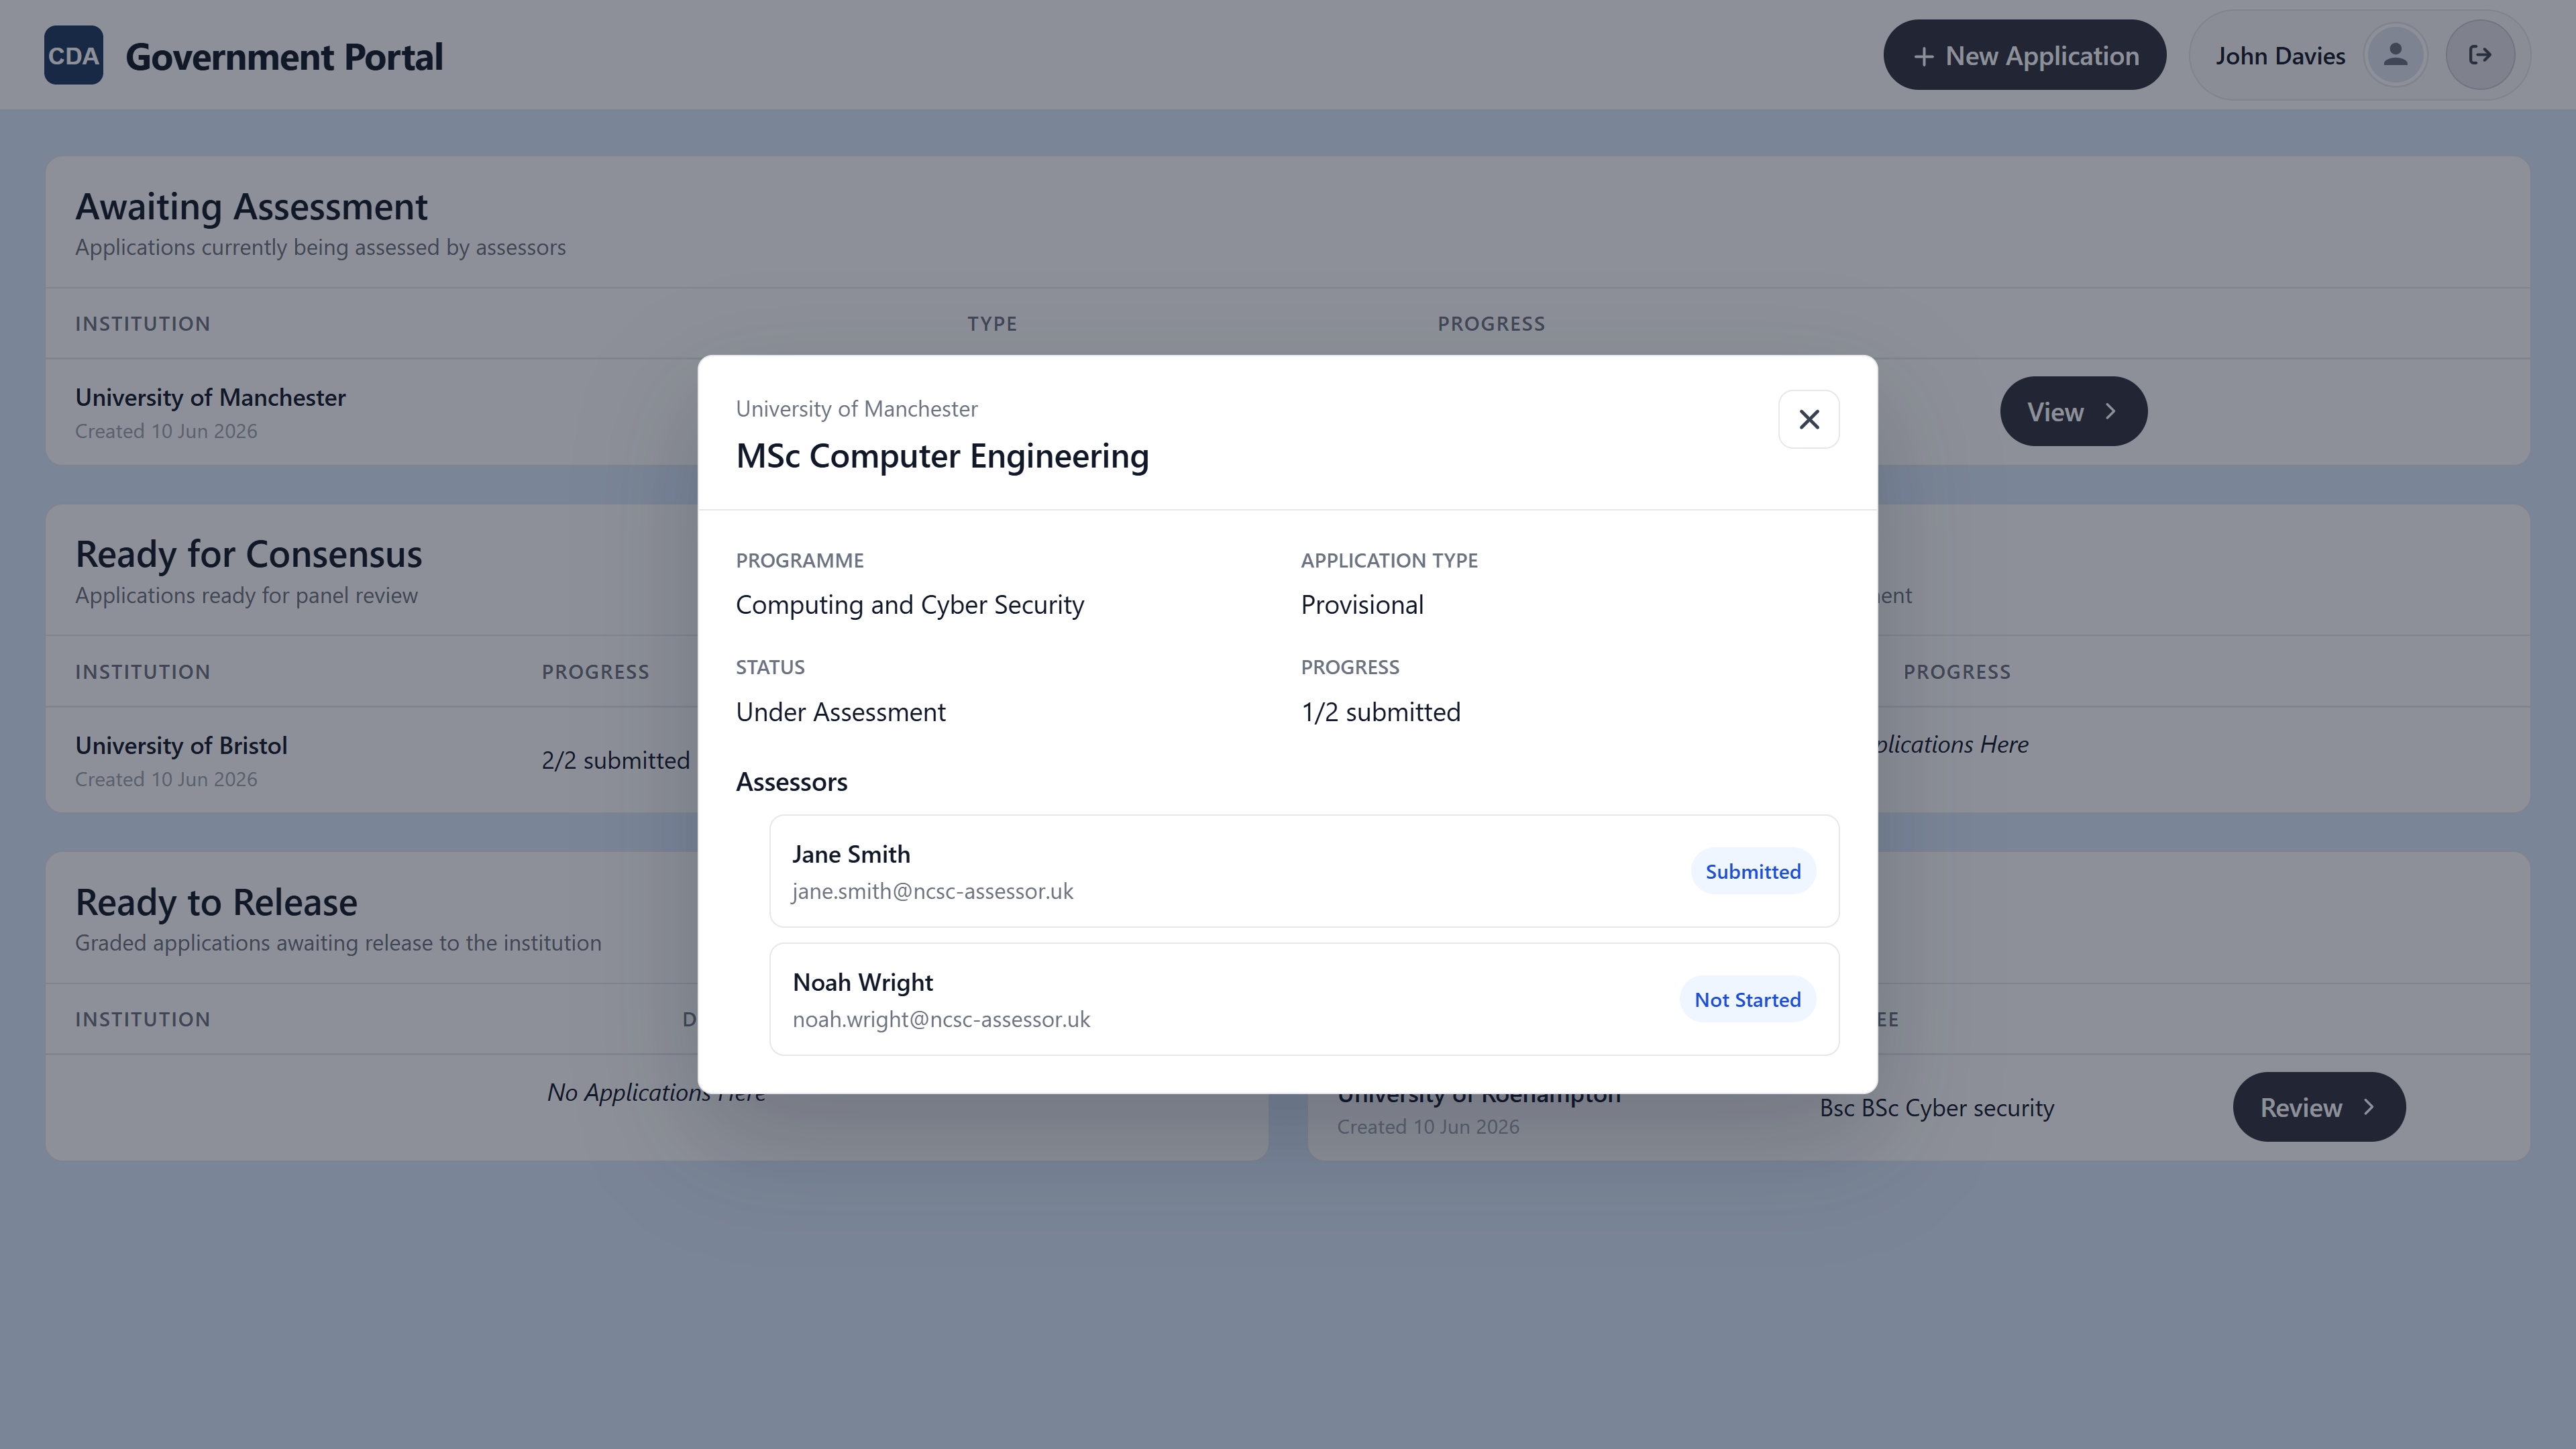2576x1449 pixels.
Task: Click the Under Assessment status value
Action: pyautogui.click(x=840, y=712)
